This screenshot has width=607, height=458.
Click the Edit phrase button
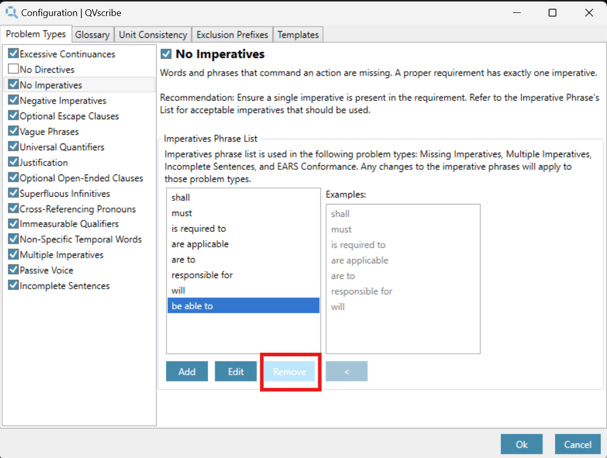[236, 371]
